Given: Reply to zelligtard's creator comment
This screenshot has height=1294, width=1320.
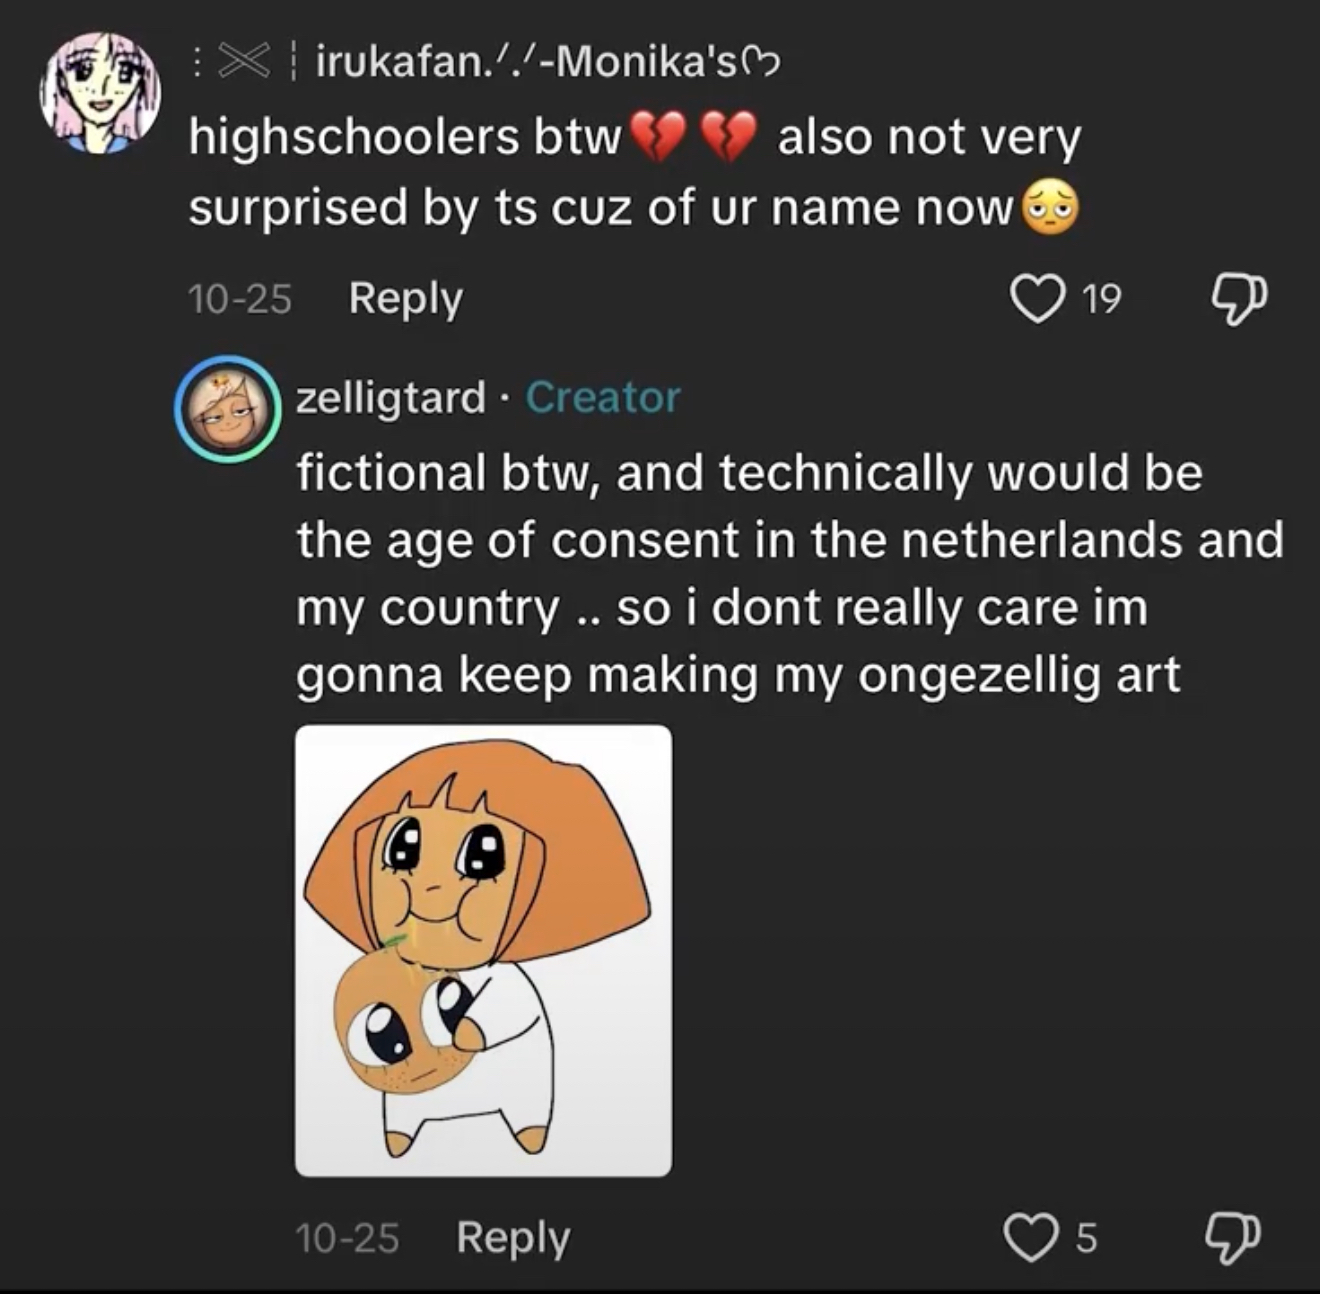Looking at the screenshot, I should click(513, 1238).
